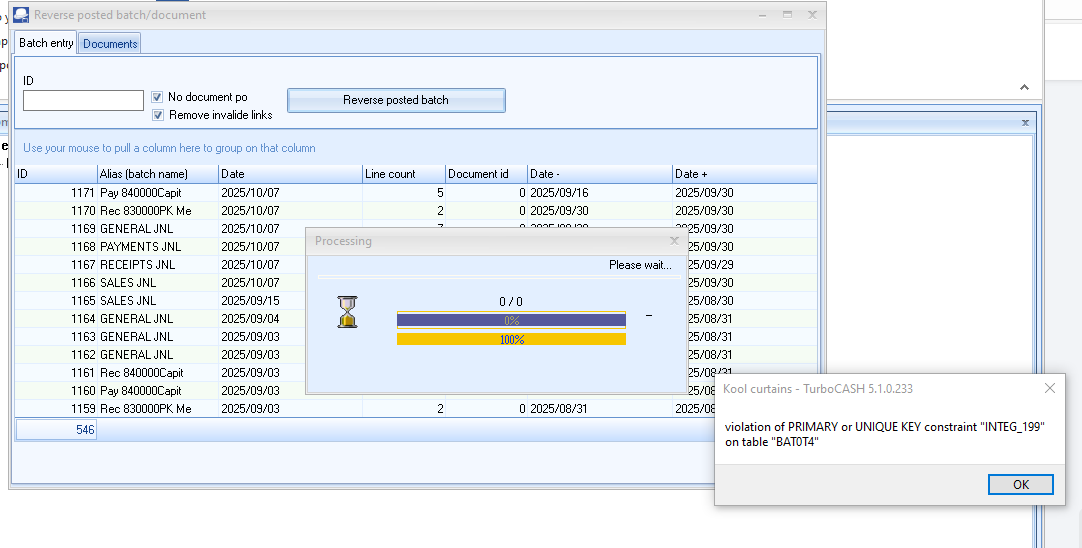Screen dimensions: 1082x548
Task: Toggle the No document po checkbox
Action: click(x=157, y=97)
